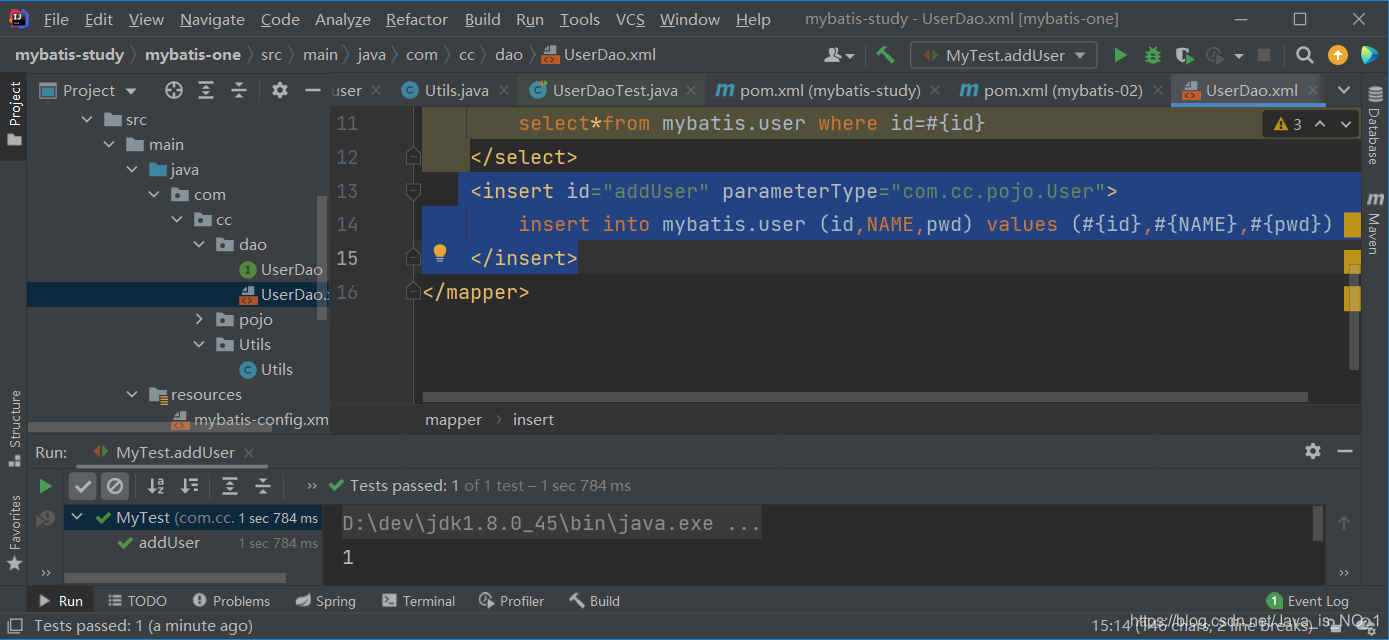
Task: Click the greyed-out stop icon in toolbar
Action: click(x=1264, y=55)
